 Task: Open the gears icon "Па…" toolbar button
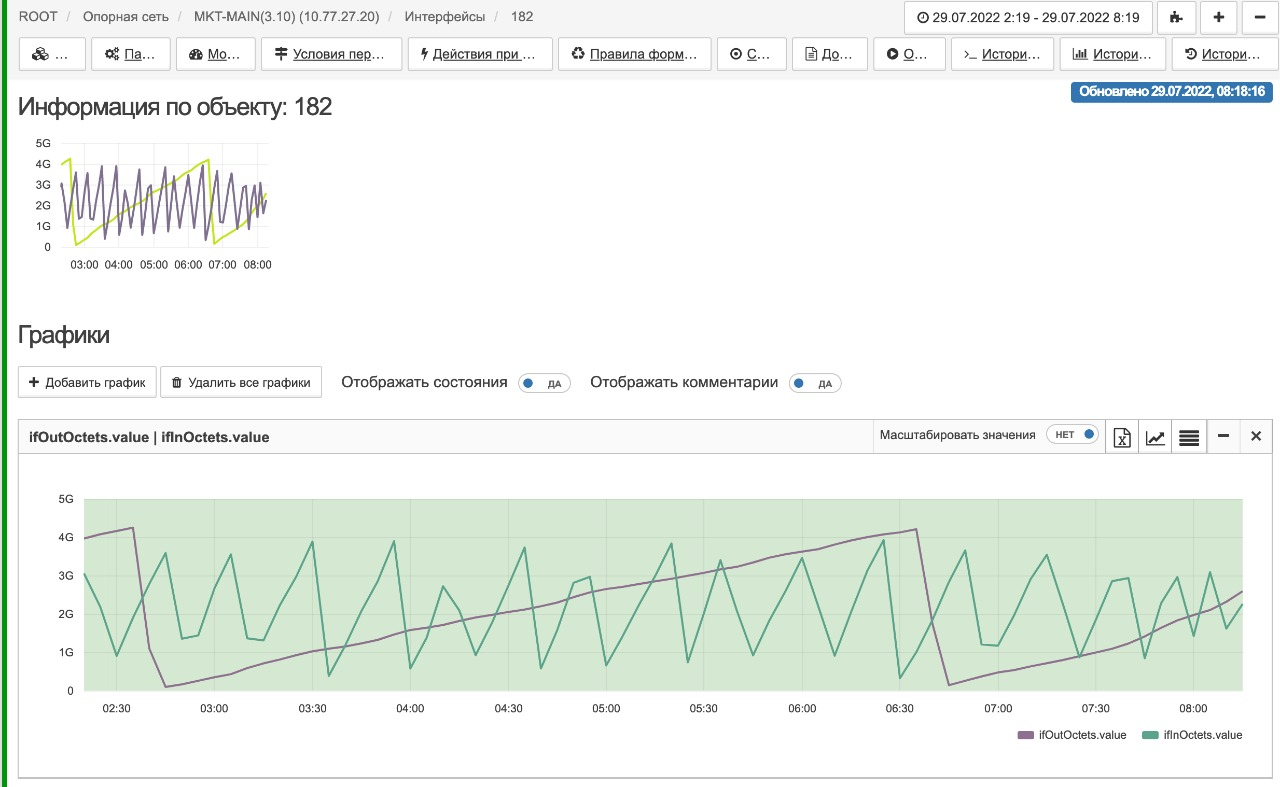click(x=130, y=54)
